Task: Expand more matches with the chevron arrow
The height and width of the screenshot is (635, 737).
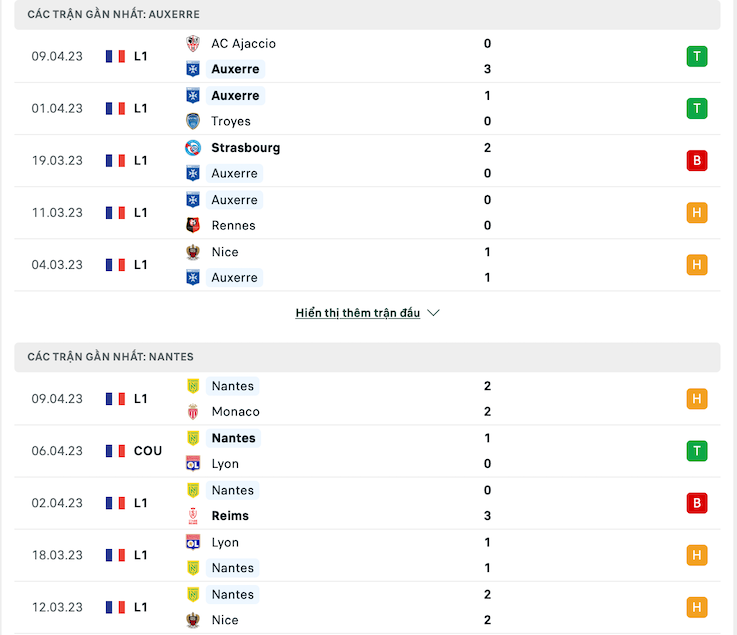Action: pos(433,313)
